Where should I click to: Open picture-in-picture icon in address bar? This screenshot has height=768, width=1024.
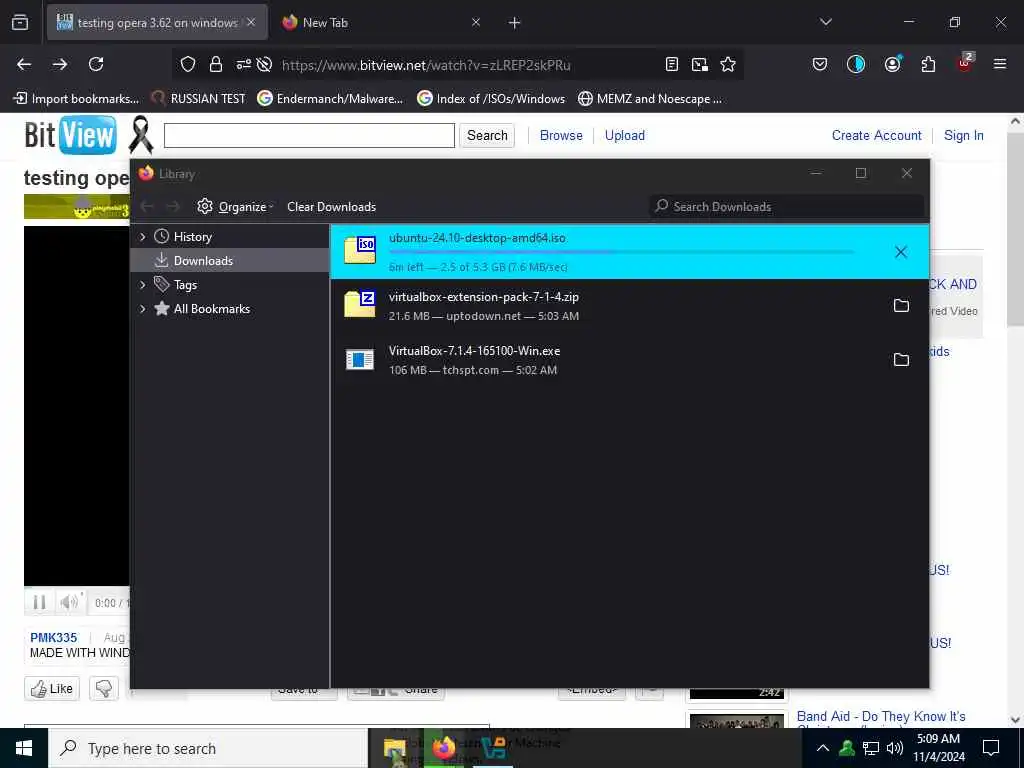tap(699, 64)
